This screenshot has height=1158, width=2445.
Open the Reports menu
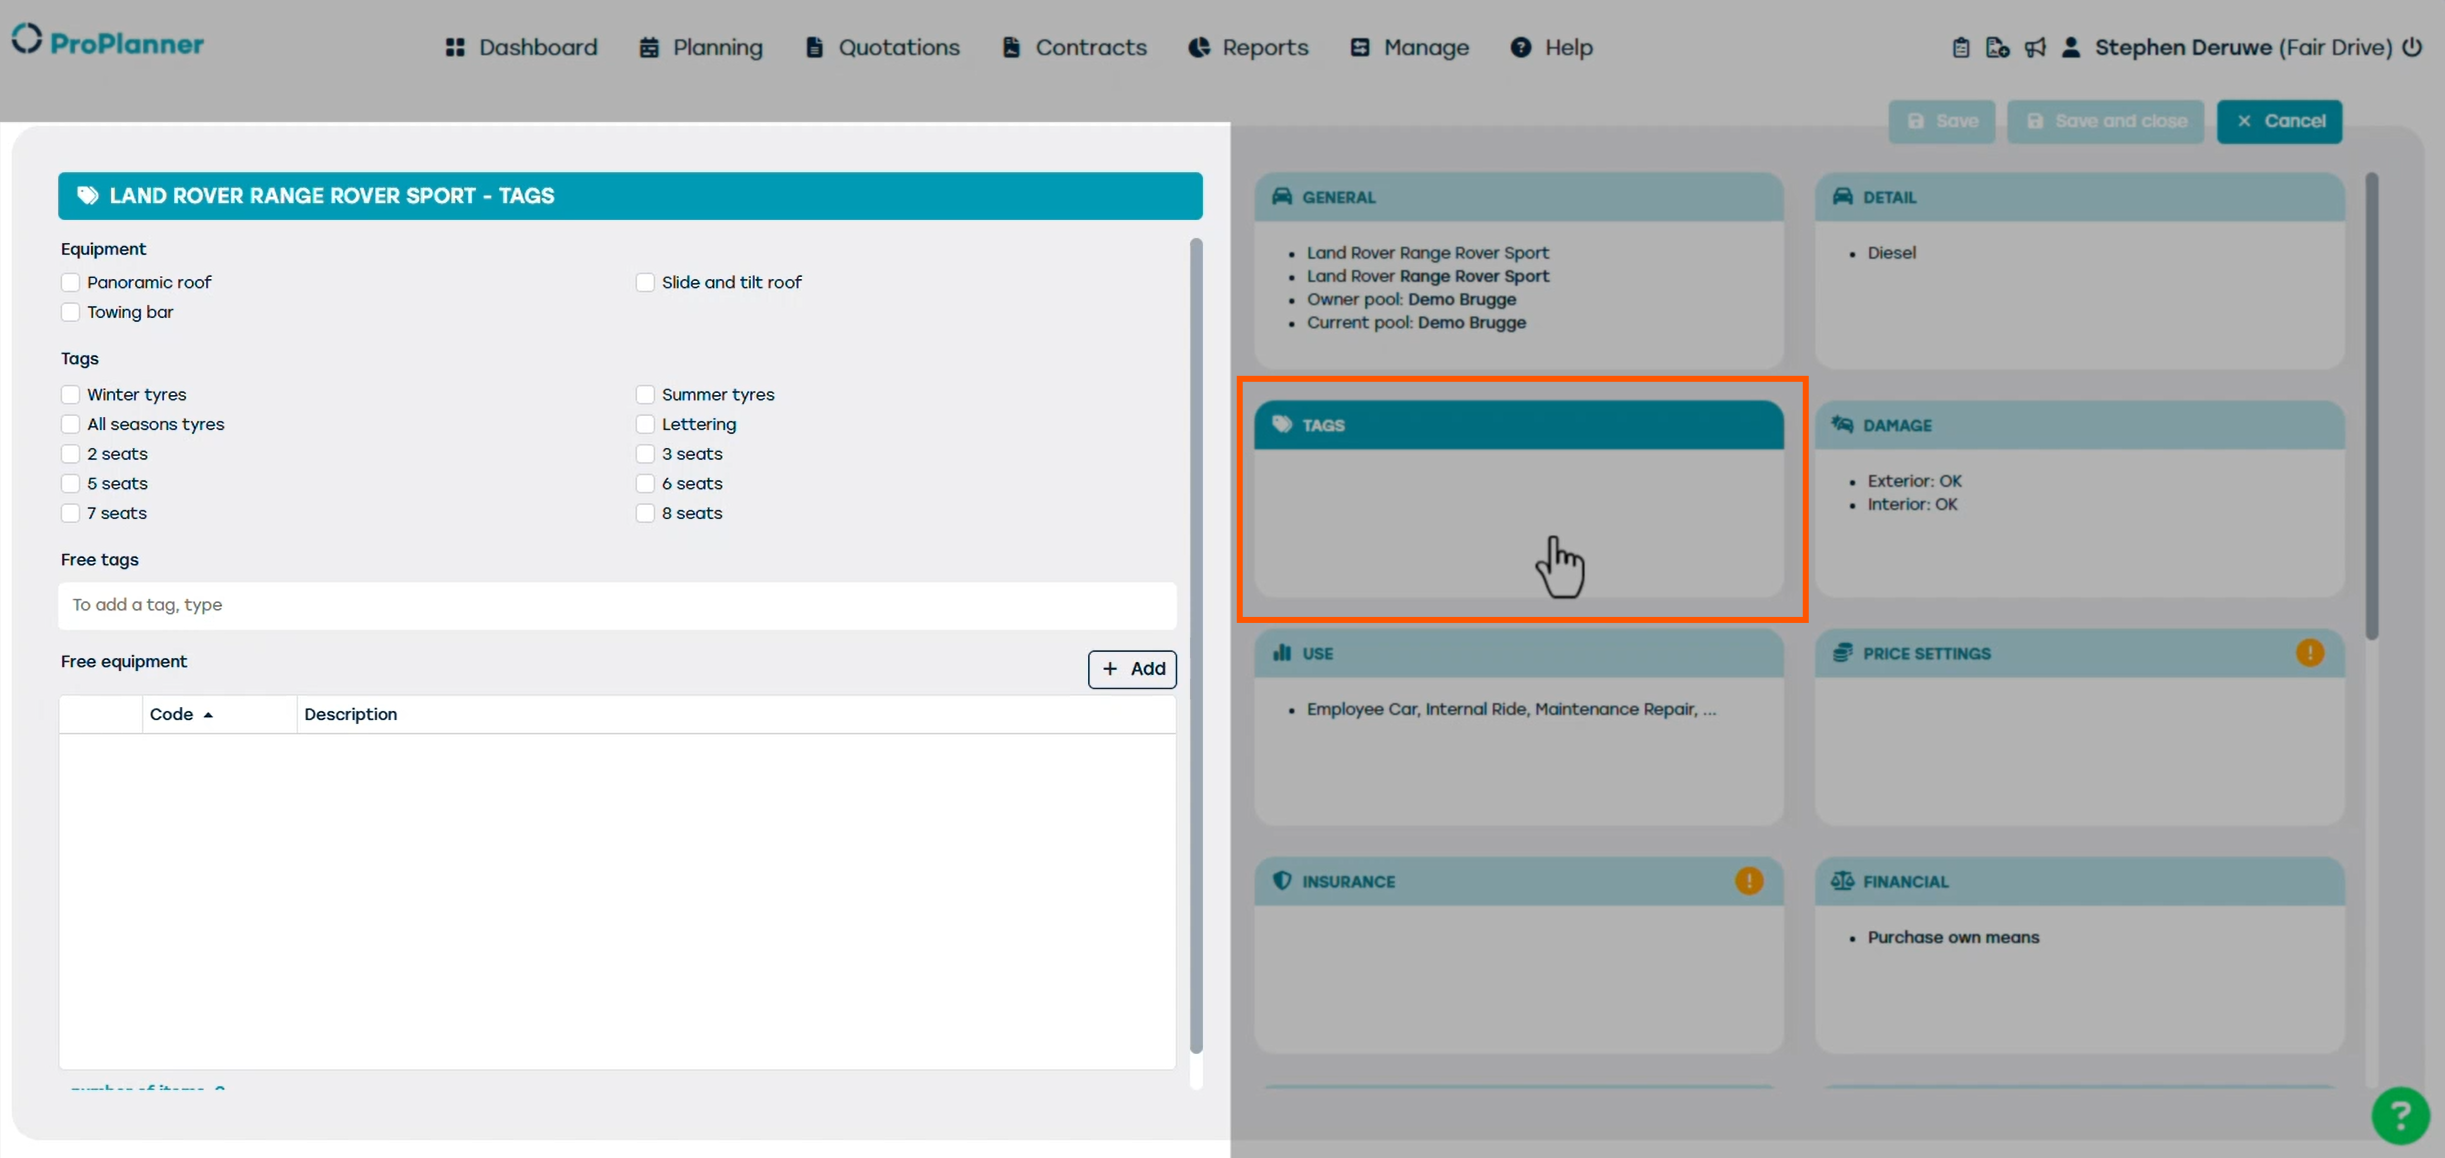1249,47
